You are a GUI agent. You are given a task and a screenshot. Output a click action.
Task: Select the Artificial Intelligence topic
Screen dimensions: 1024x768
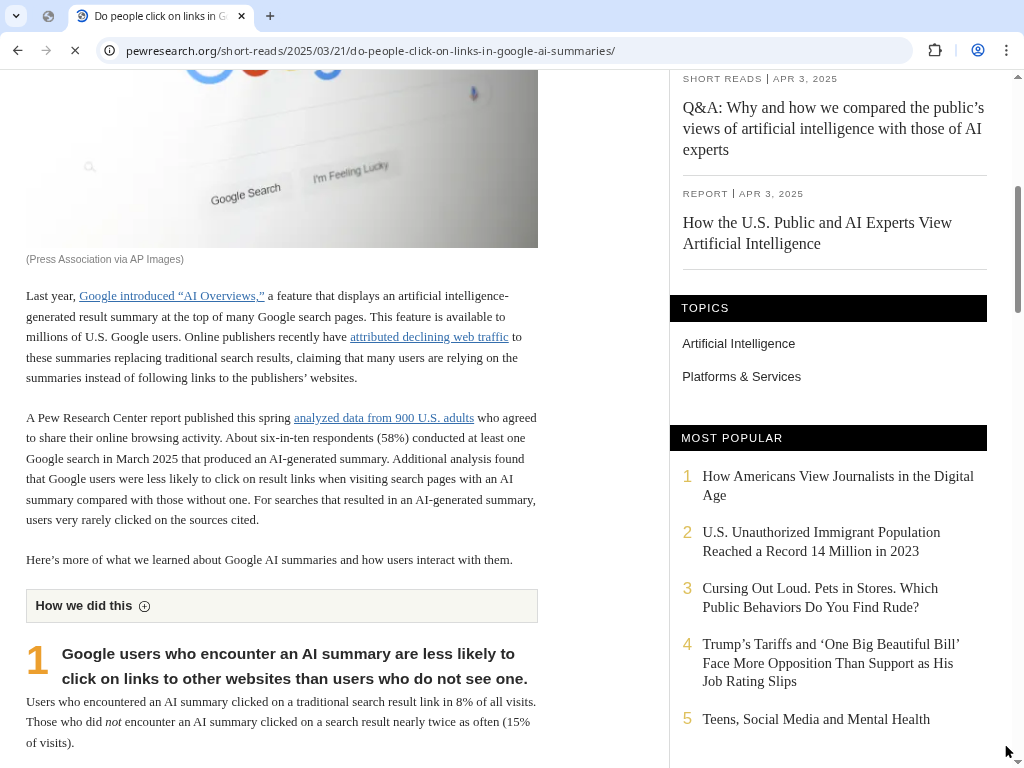(739, 344)
